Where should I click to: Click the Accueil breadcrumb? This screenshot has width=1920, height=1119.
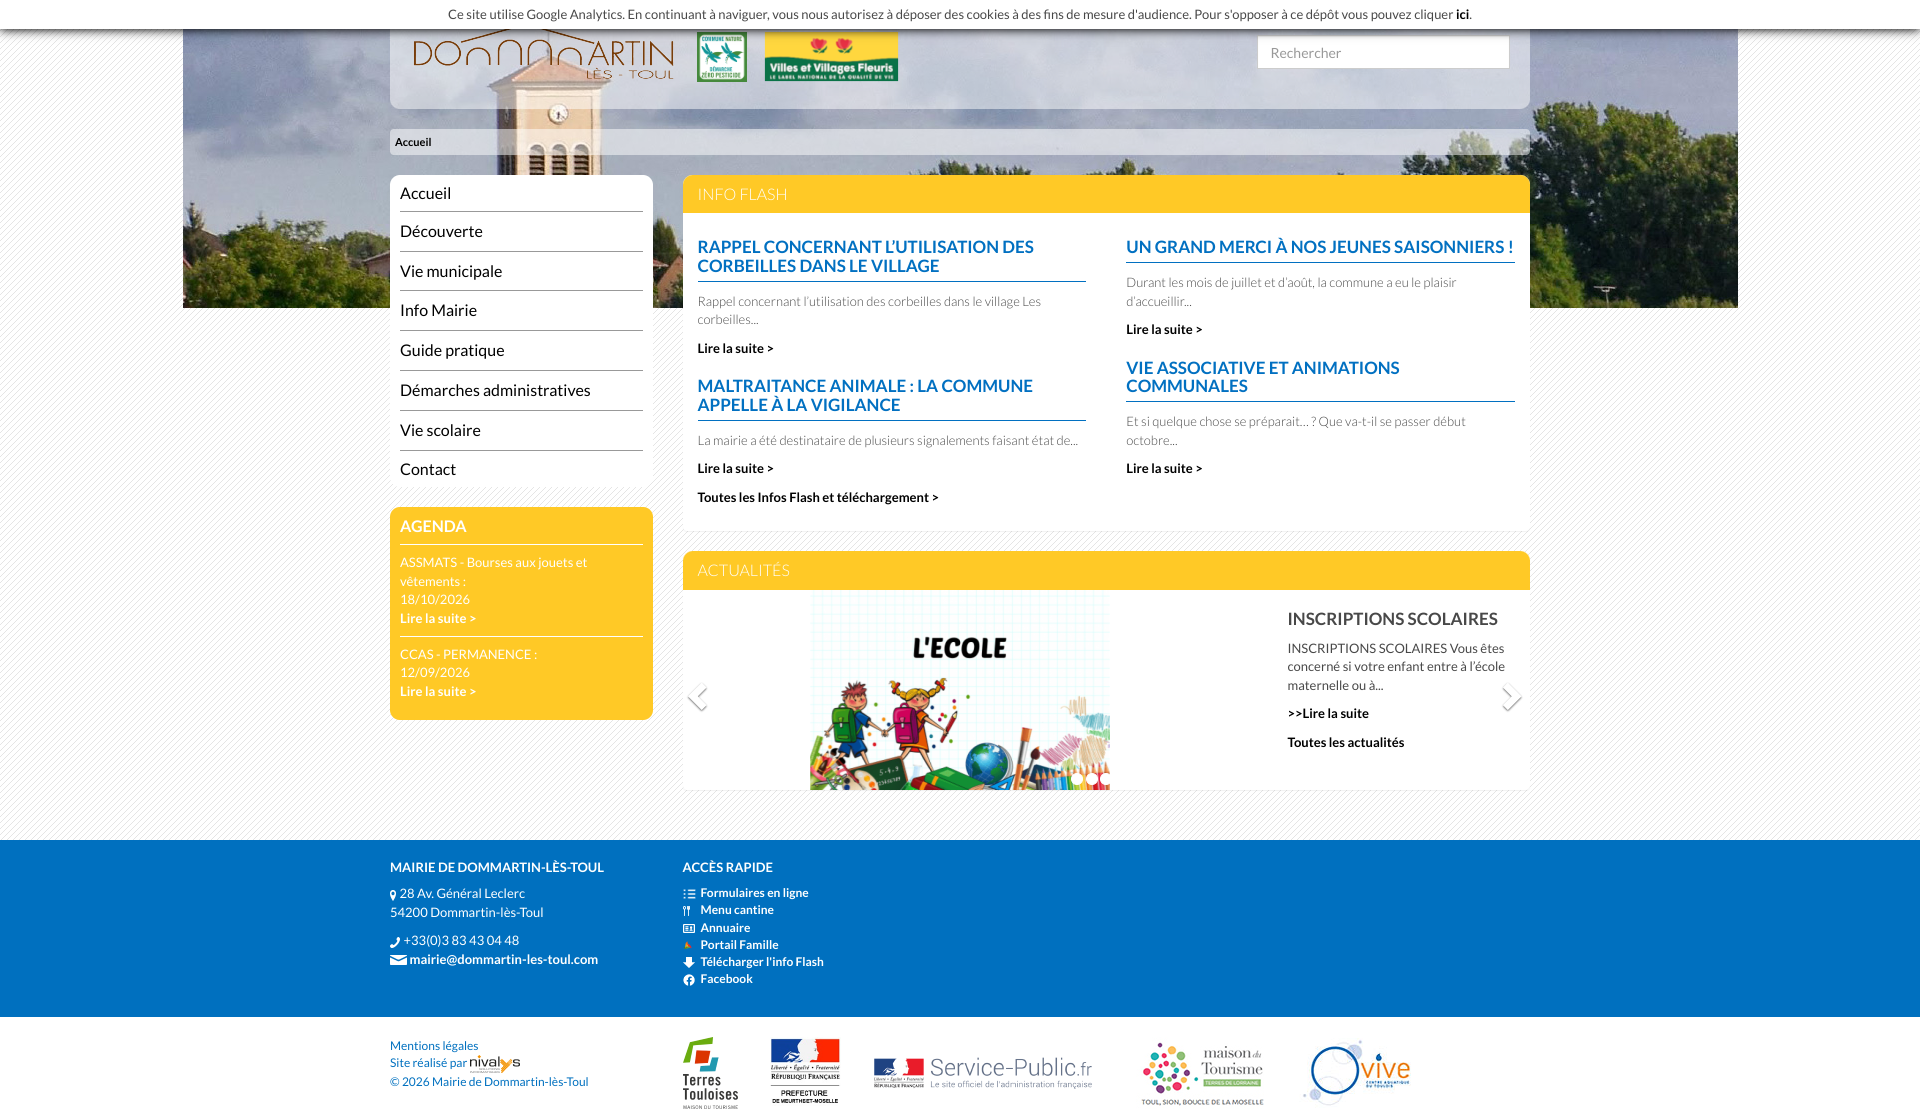click(413, 142)
